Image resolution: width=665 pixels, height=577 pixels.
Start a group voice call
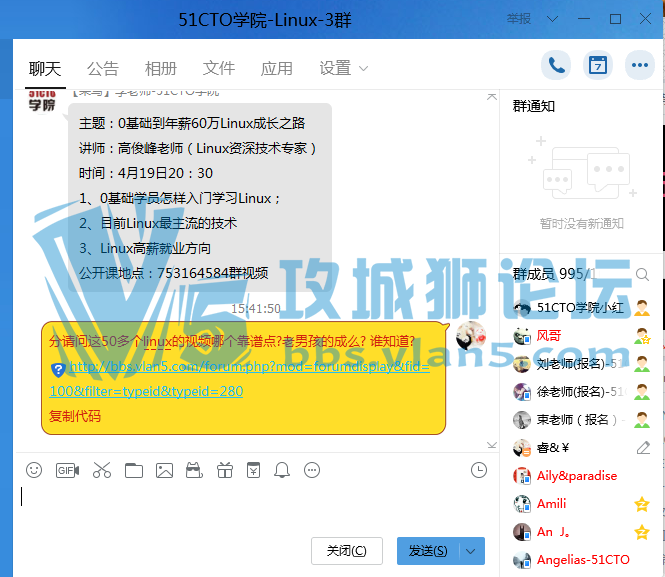556,65
